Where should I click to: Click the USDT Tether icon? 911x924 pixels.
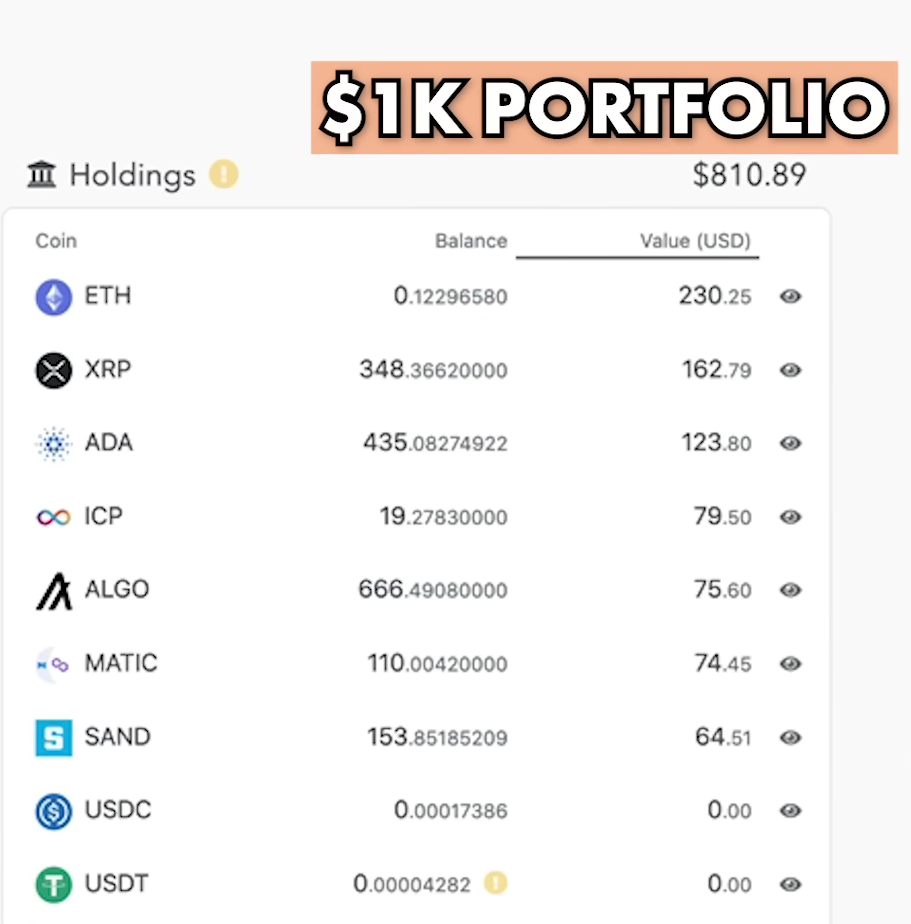point(54,885)
